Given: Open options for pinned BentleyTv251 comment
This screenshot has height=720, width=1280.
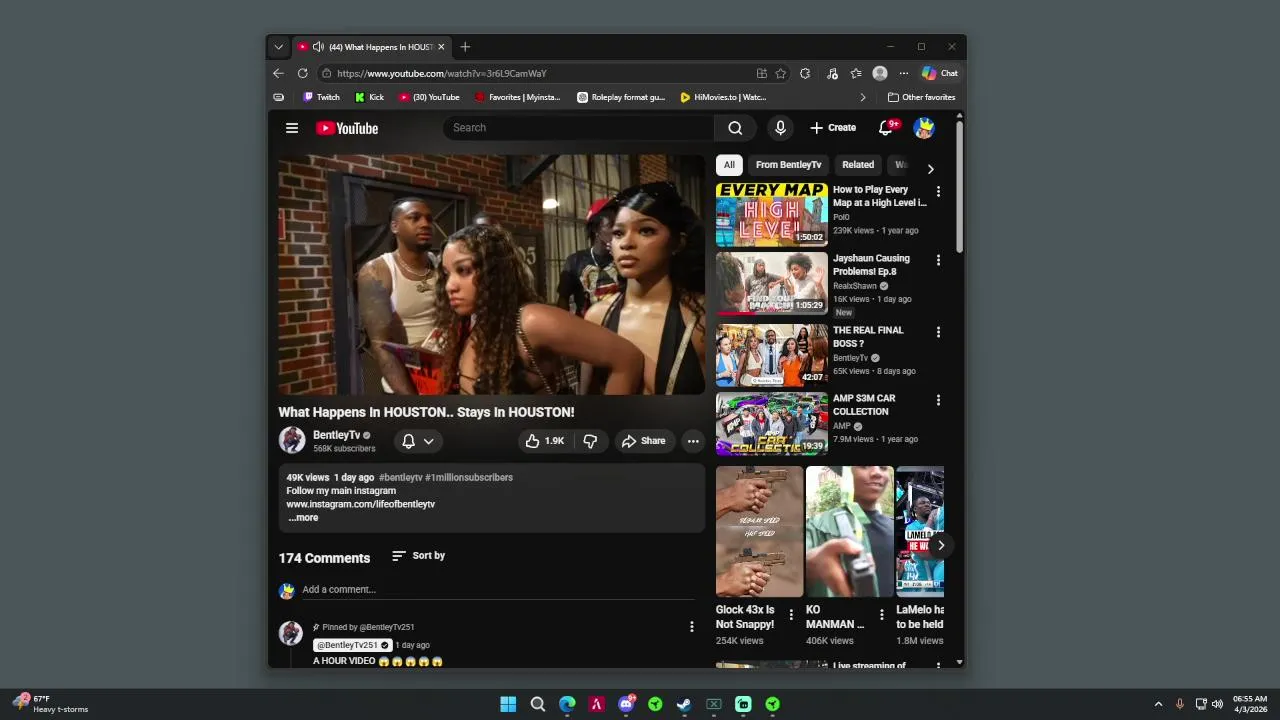Looking at the screenshot, I should (x=691, y=627).
